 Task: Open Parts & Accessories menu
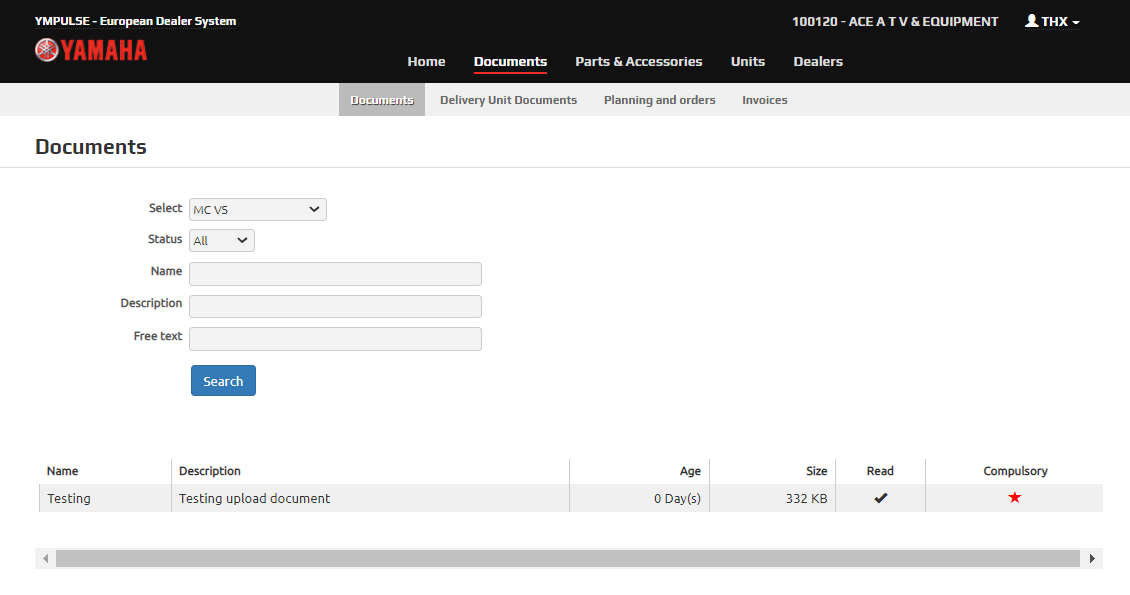(639, 62)
